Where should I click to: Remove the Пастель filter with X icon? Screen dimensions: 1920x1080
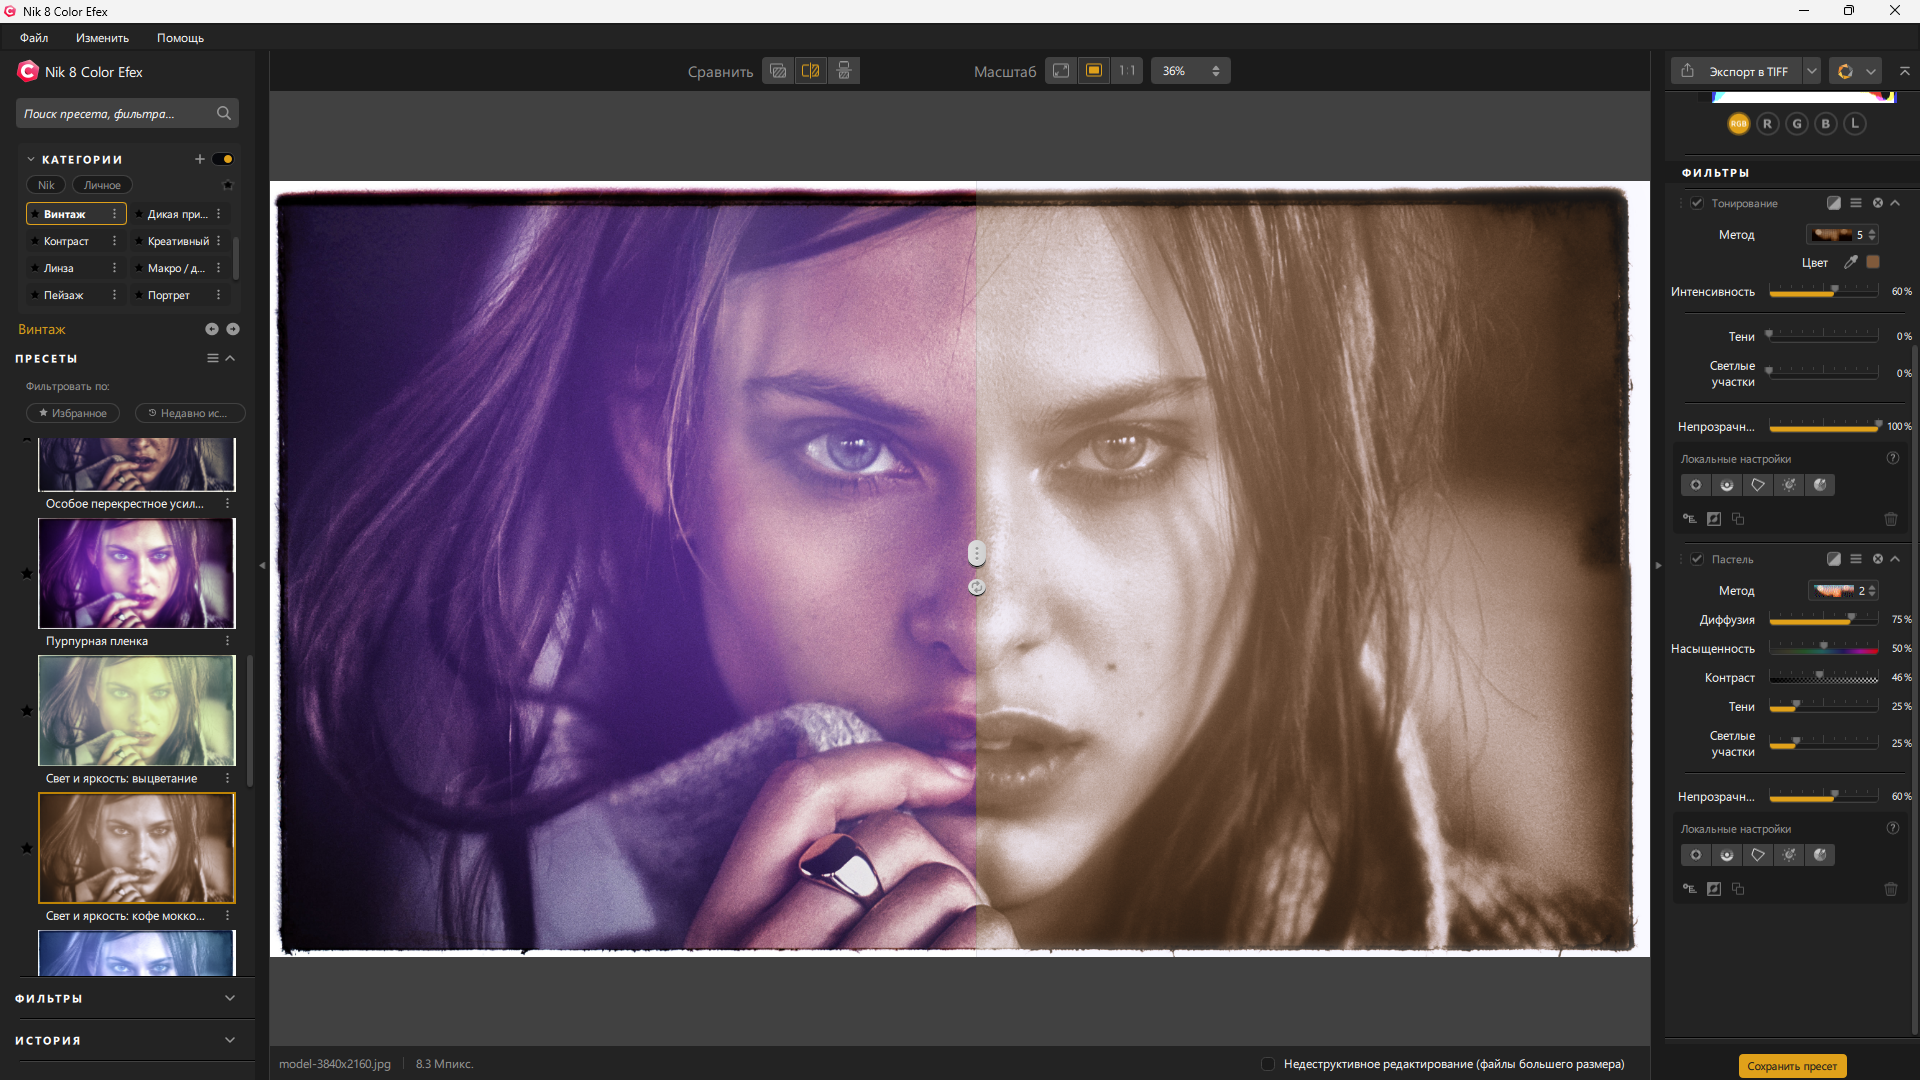click(x=1878, y=559)
